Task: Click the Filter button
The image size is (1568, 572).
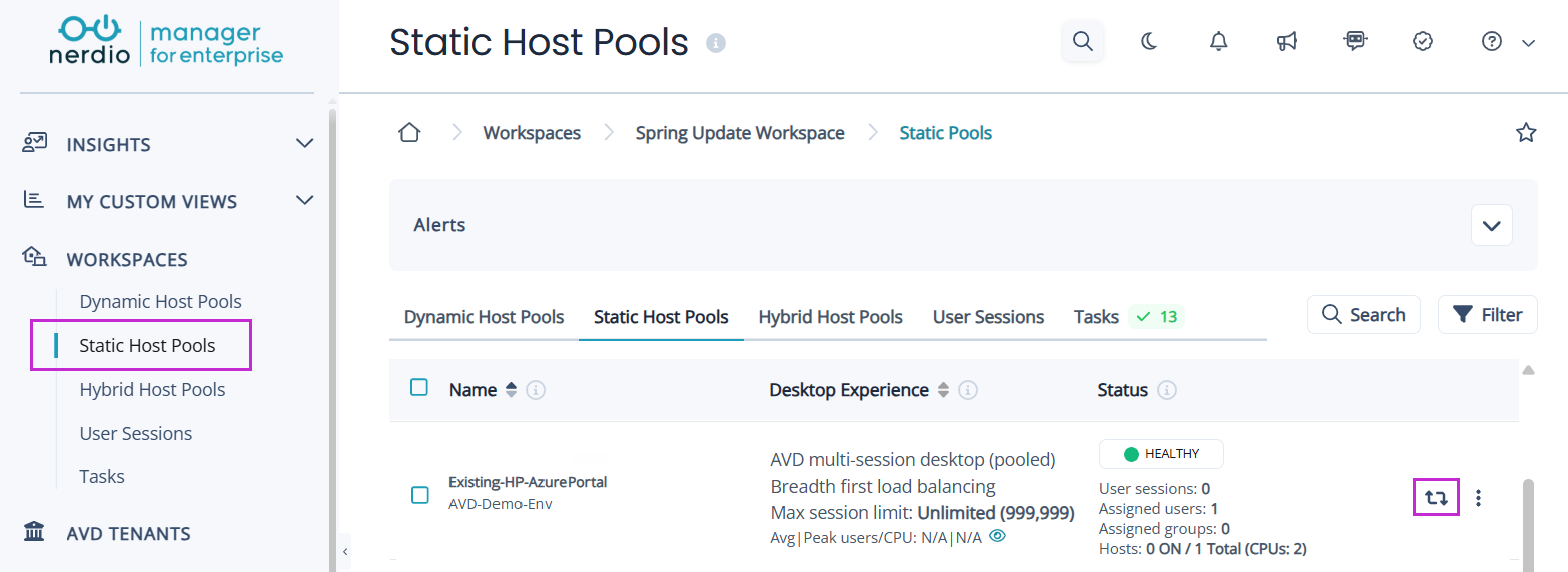Action: coord(1488,315)
